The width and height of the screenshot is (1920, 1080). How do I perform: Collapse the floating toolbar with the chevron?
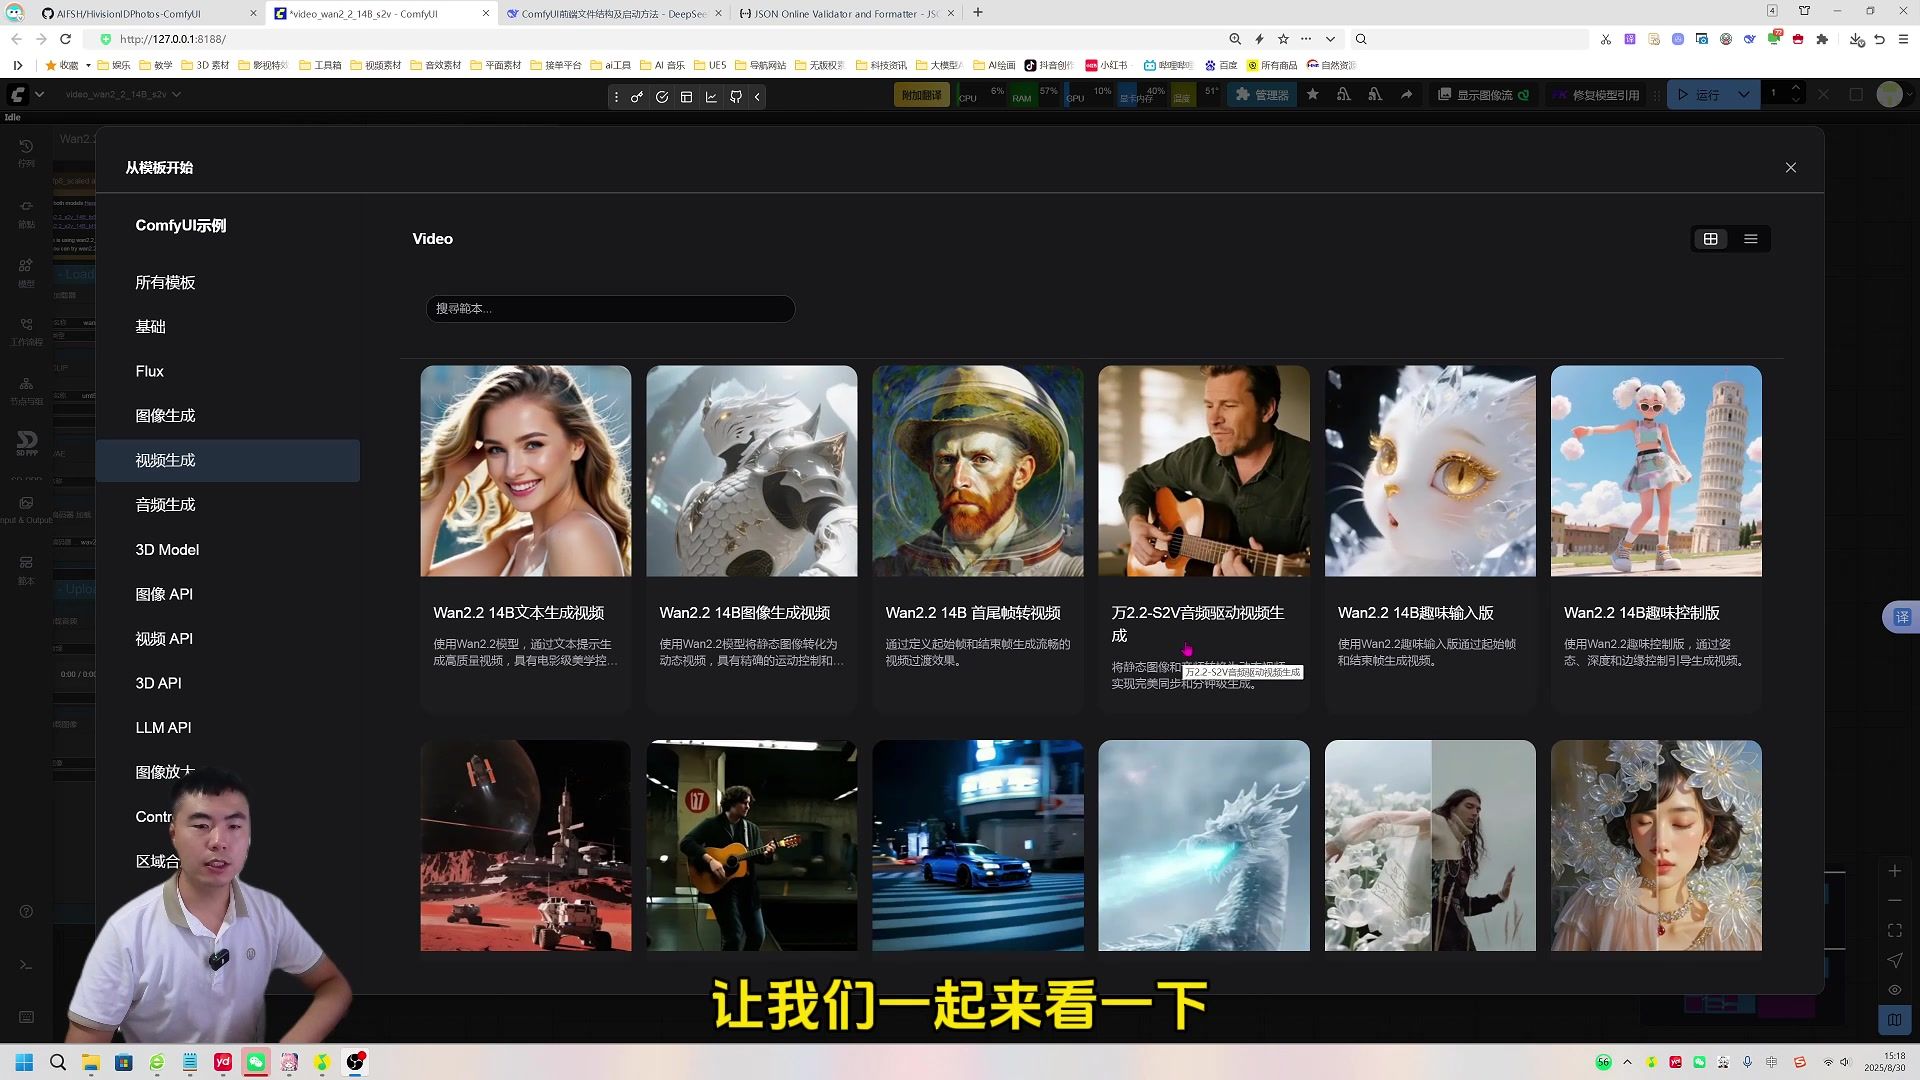[x=758, y=97]
